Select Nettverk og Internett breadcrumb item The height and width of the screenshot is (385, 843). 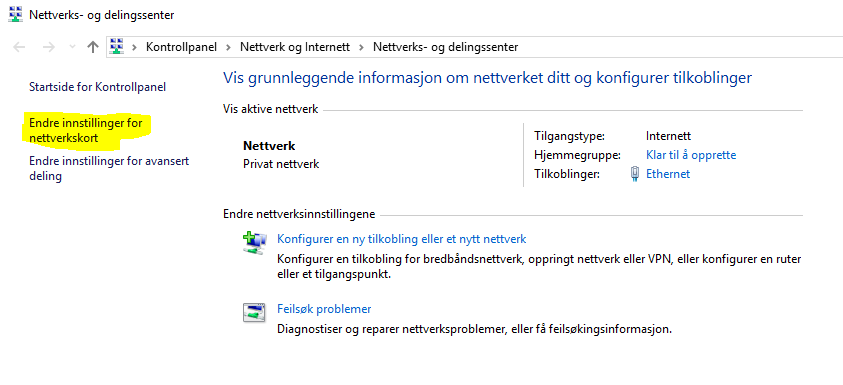coord(295,47)
